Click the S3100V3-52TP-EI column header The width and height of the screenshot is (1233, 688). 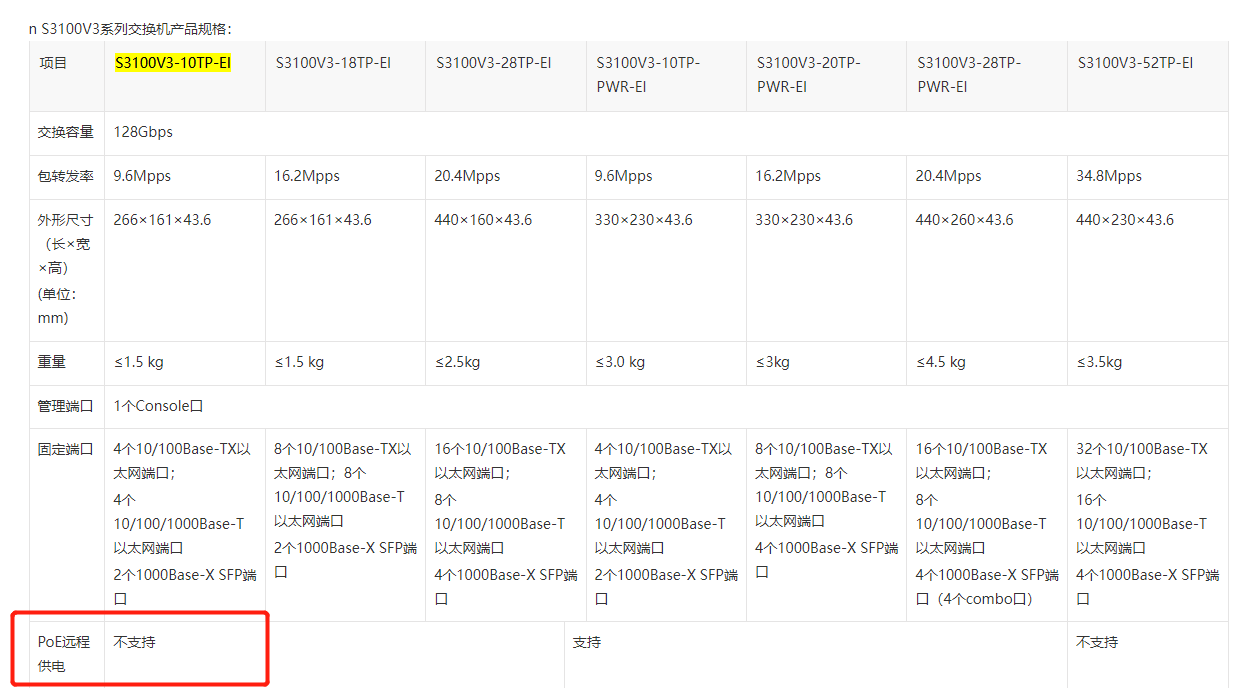point(1135,63)
